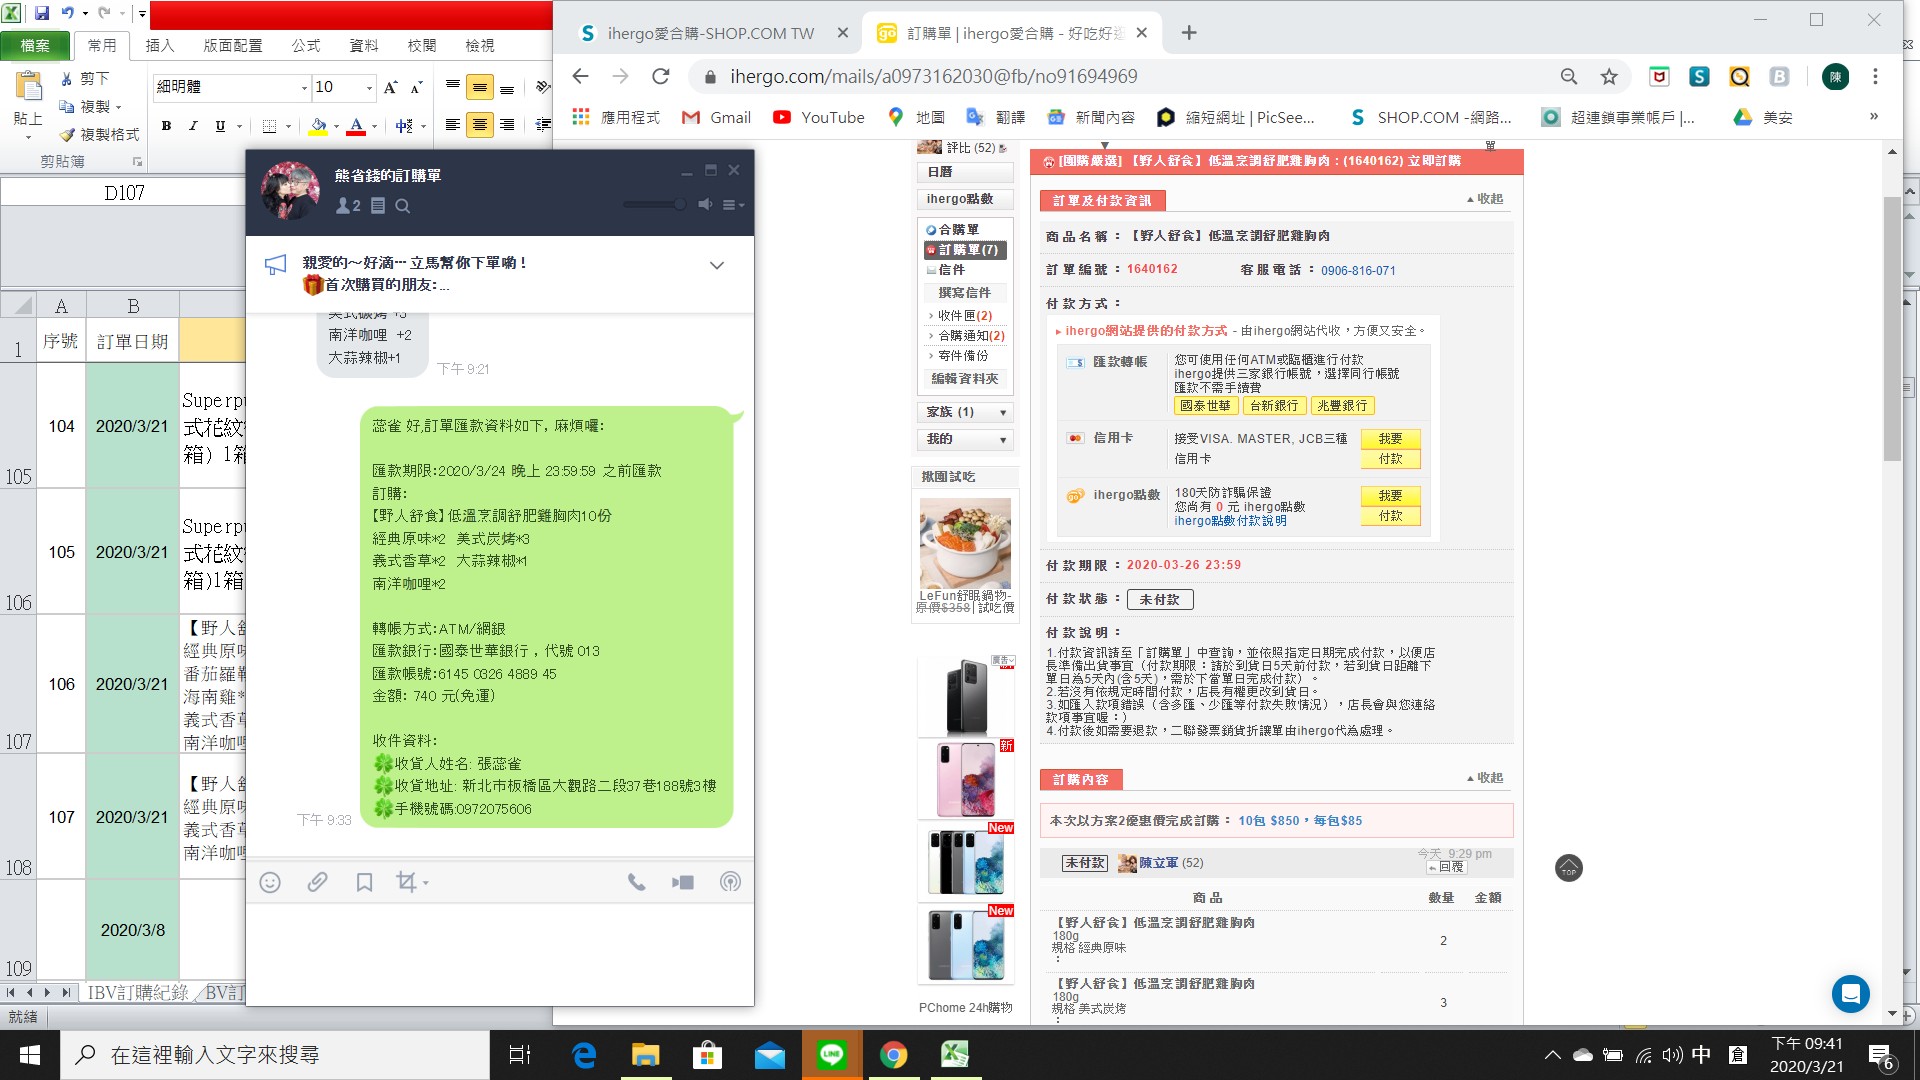Bookmark this page with the star icon
The image size is (1920, 1080).
pyautogui.click(x=1609, y=77)
